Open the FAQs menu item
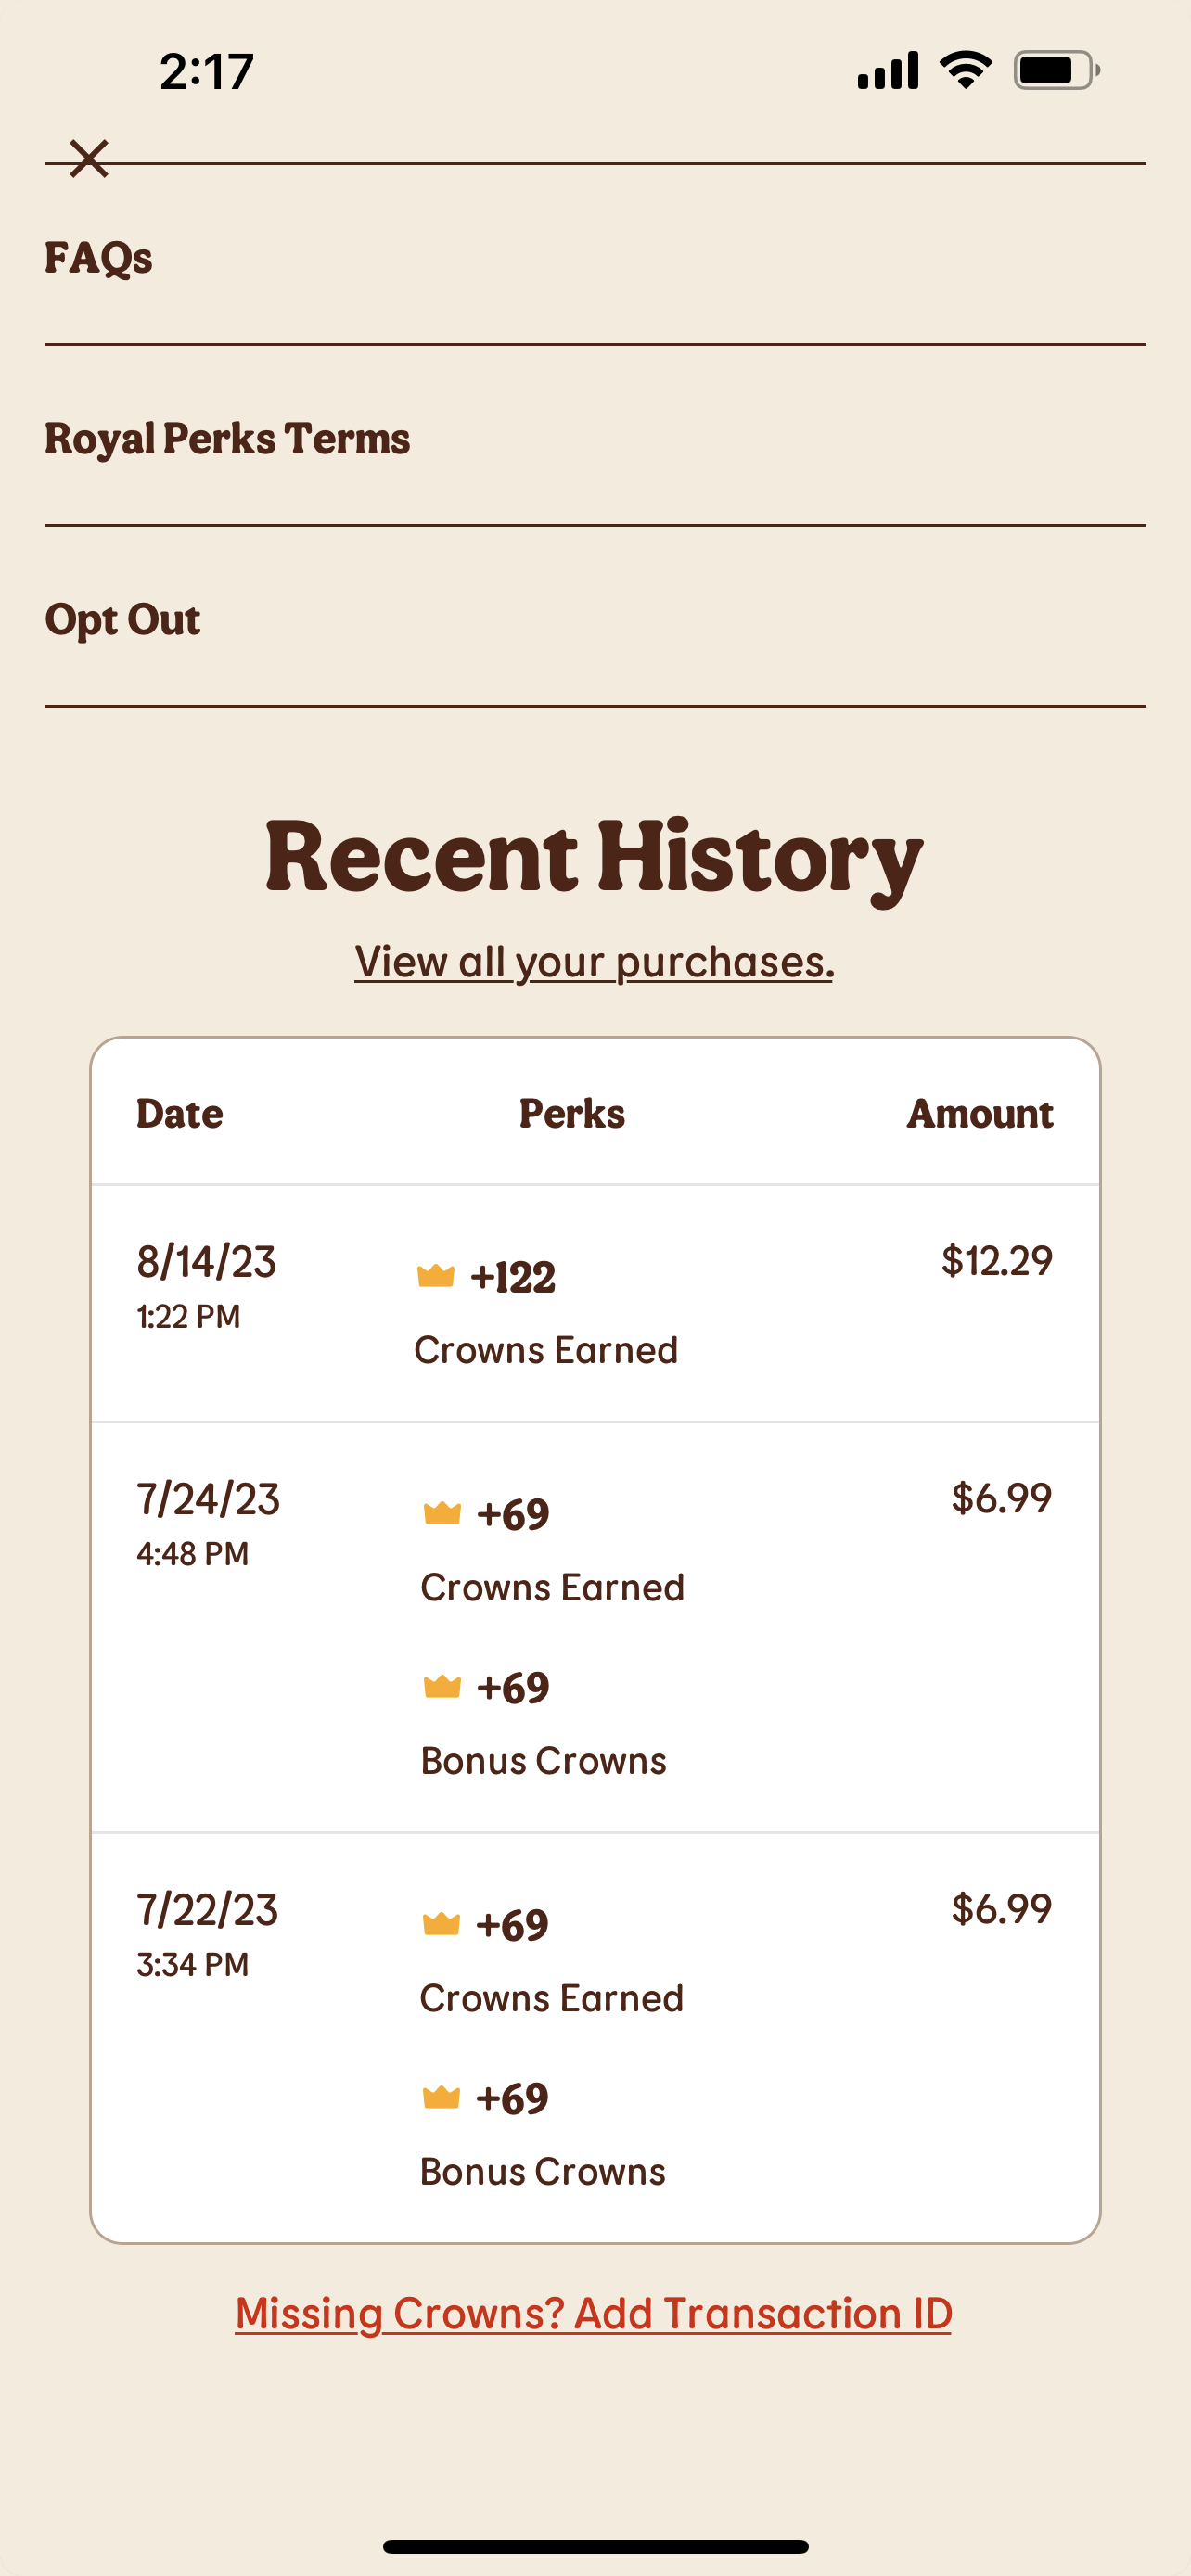The width and height of the screenshot is (1191, 2576). coord(99,258)
